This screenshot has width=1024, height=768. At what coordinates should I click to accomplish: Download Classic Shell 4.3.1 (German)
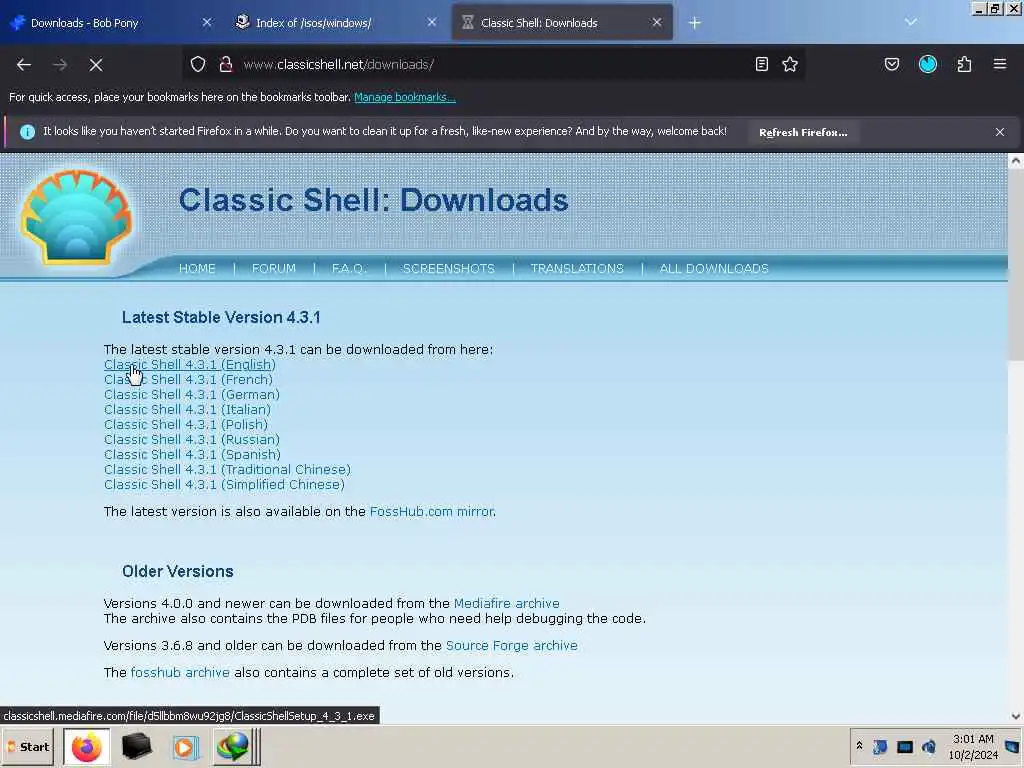point(191,394)
